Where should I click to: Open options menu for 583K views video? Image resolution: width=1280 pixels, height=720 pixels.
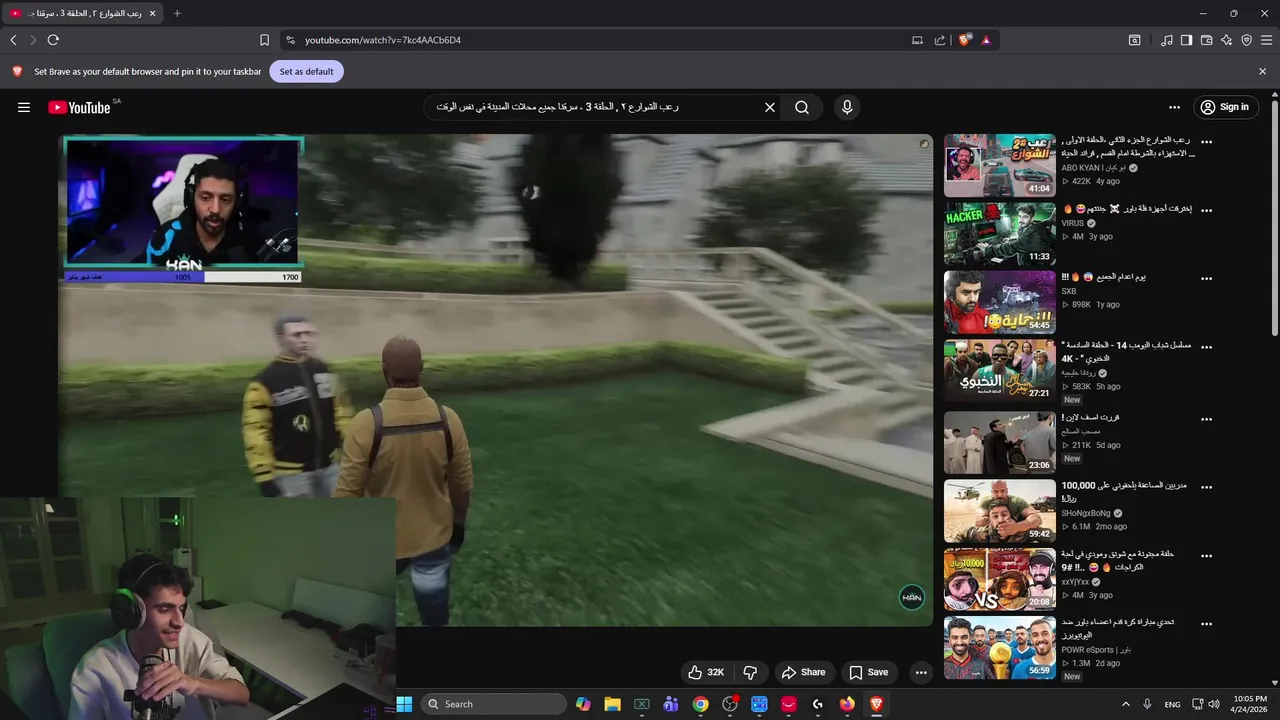(1206, 347)
